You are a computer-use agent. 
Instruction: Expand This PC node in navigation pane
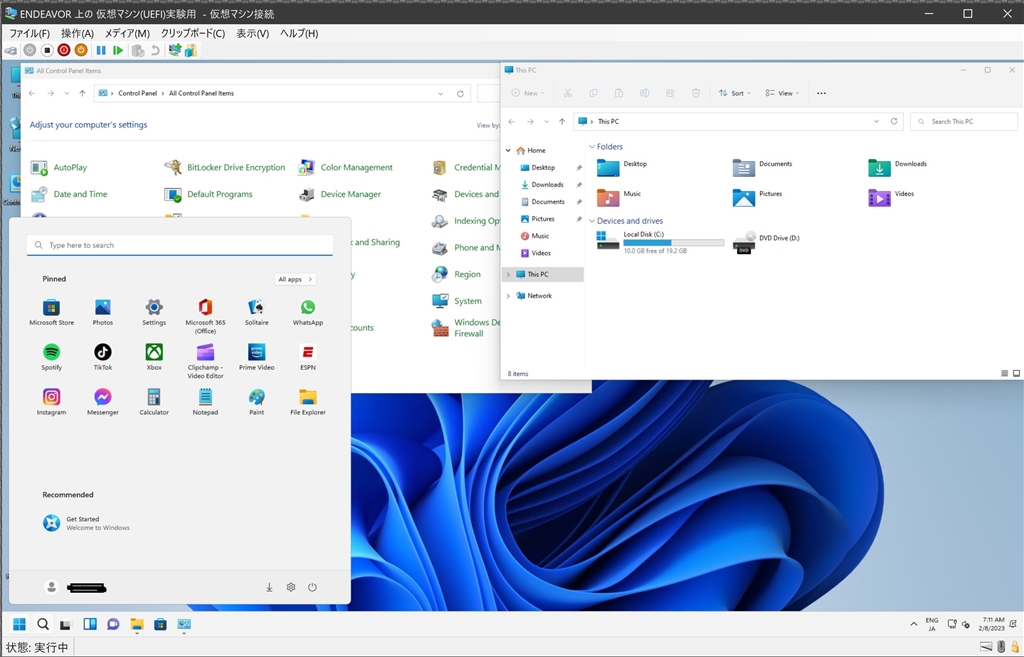pyautogui.click(x=509, y=274)
